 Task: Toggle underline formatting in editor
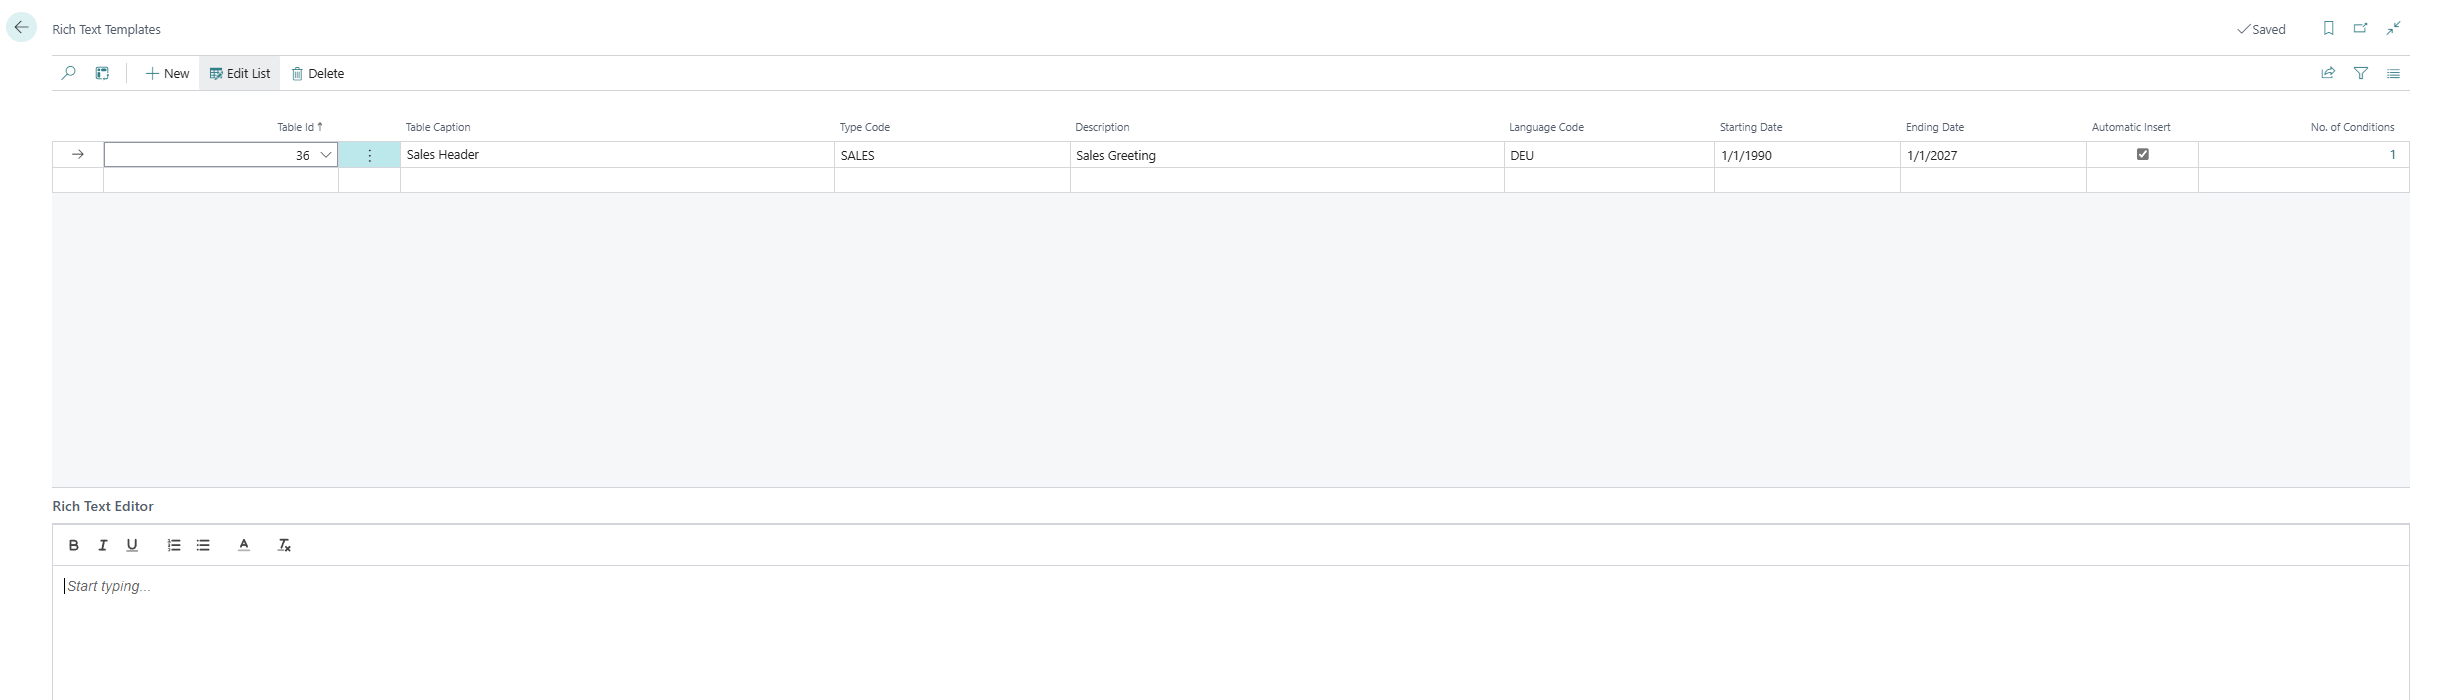[132, 545]
